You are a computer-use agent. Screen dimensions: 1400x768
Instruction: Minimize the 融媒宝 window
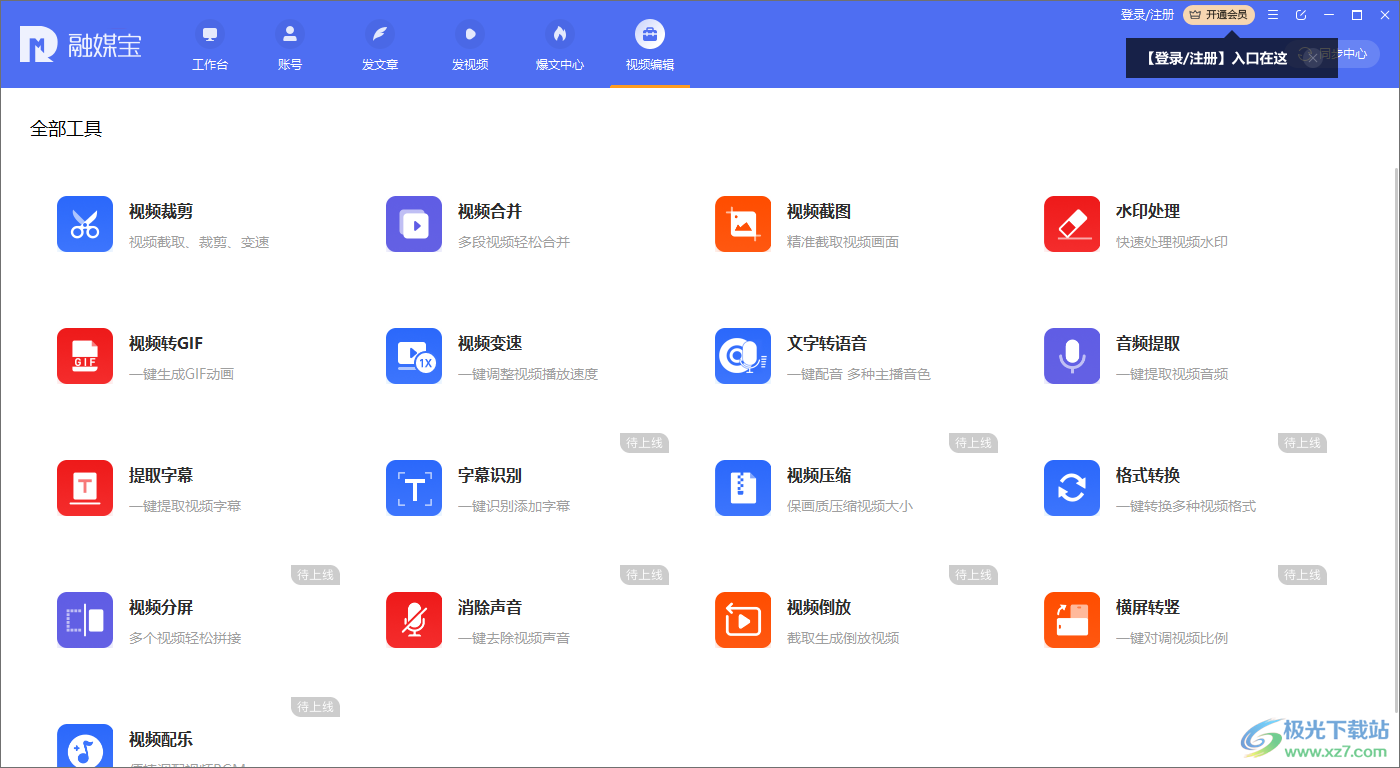click(x=1329, y=15)
